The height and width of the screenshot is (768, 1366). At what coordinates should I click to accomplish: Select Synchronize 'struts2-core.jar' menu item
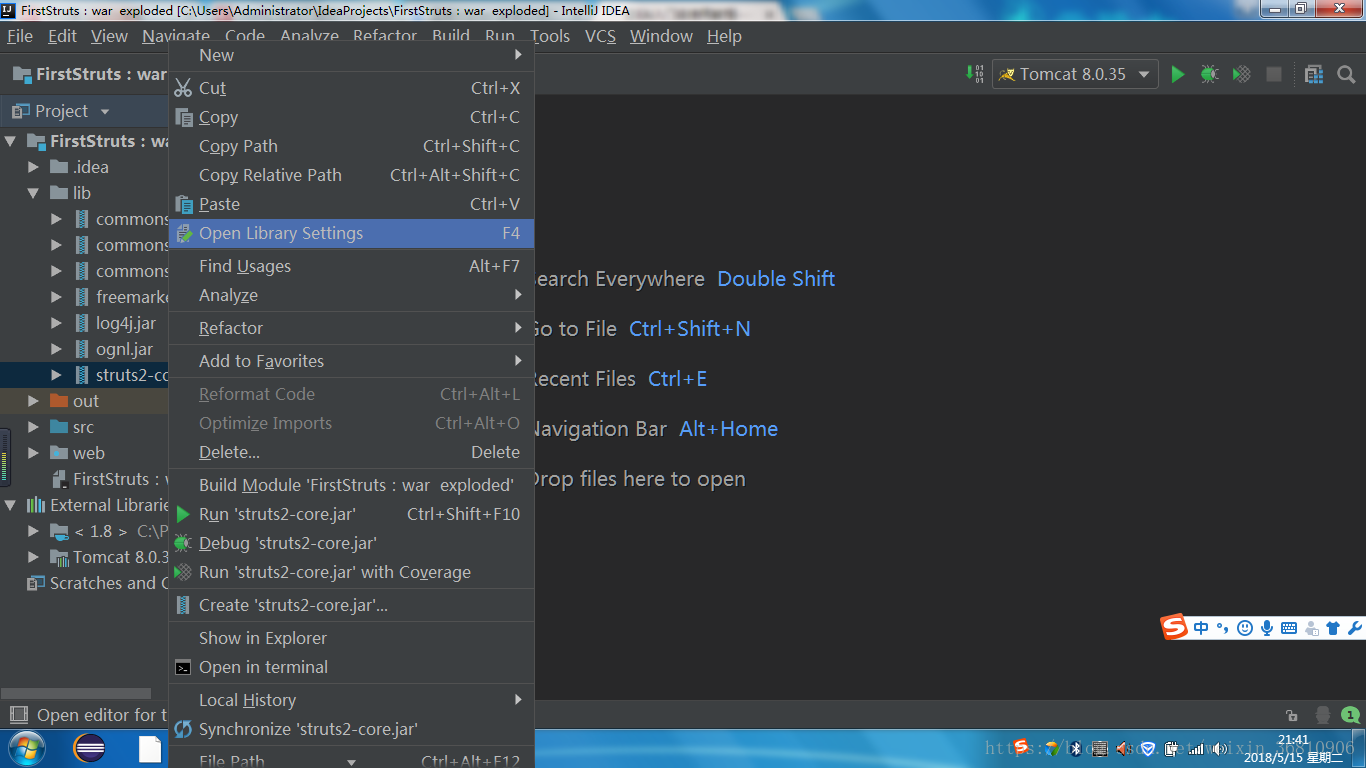tap(351, 729)
